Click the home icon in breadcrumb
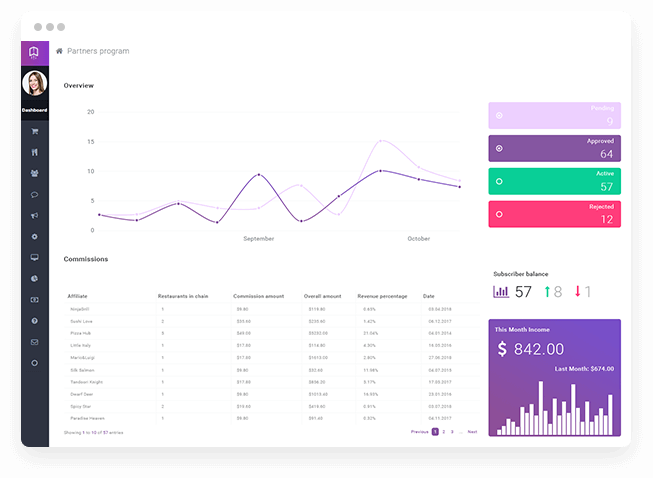The width and height of the screenshot is (653, 478). click(60, 51)
